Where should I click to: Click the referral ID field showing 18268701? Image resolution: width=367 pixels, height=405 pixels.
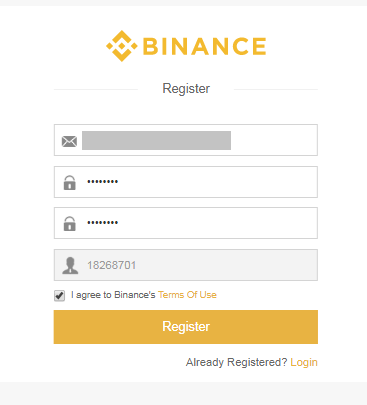[186, 265]
